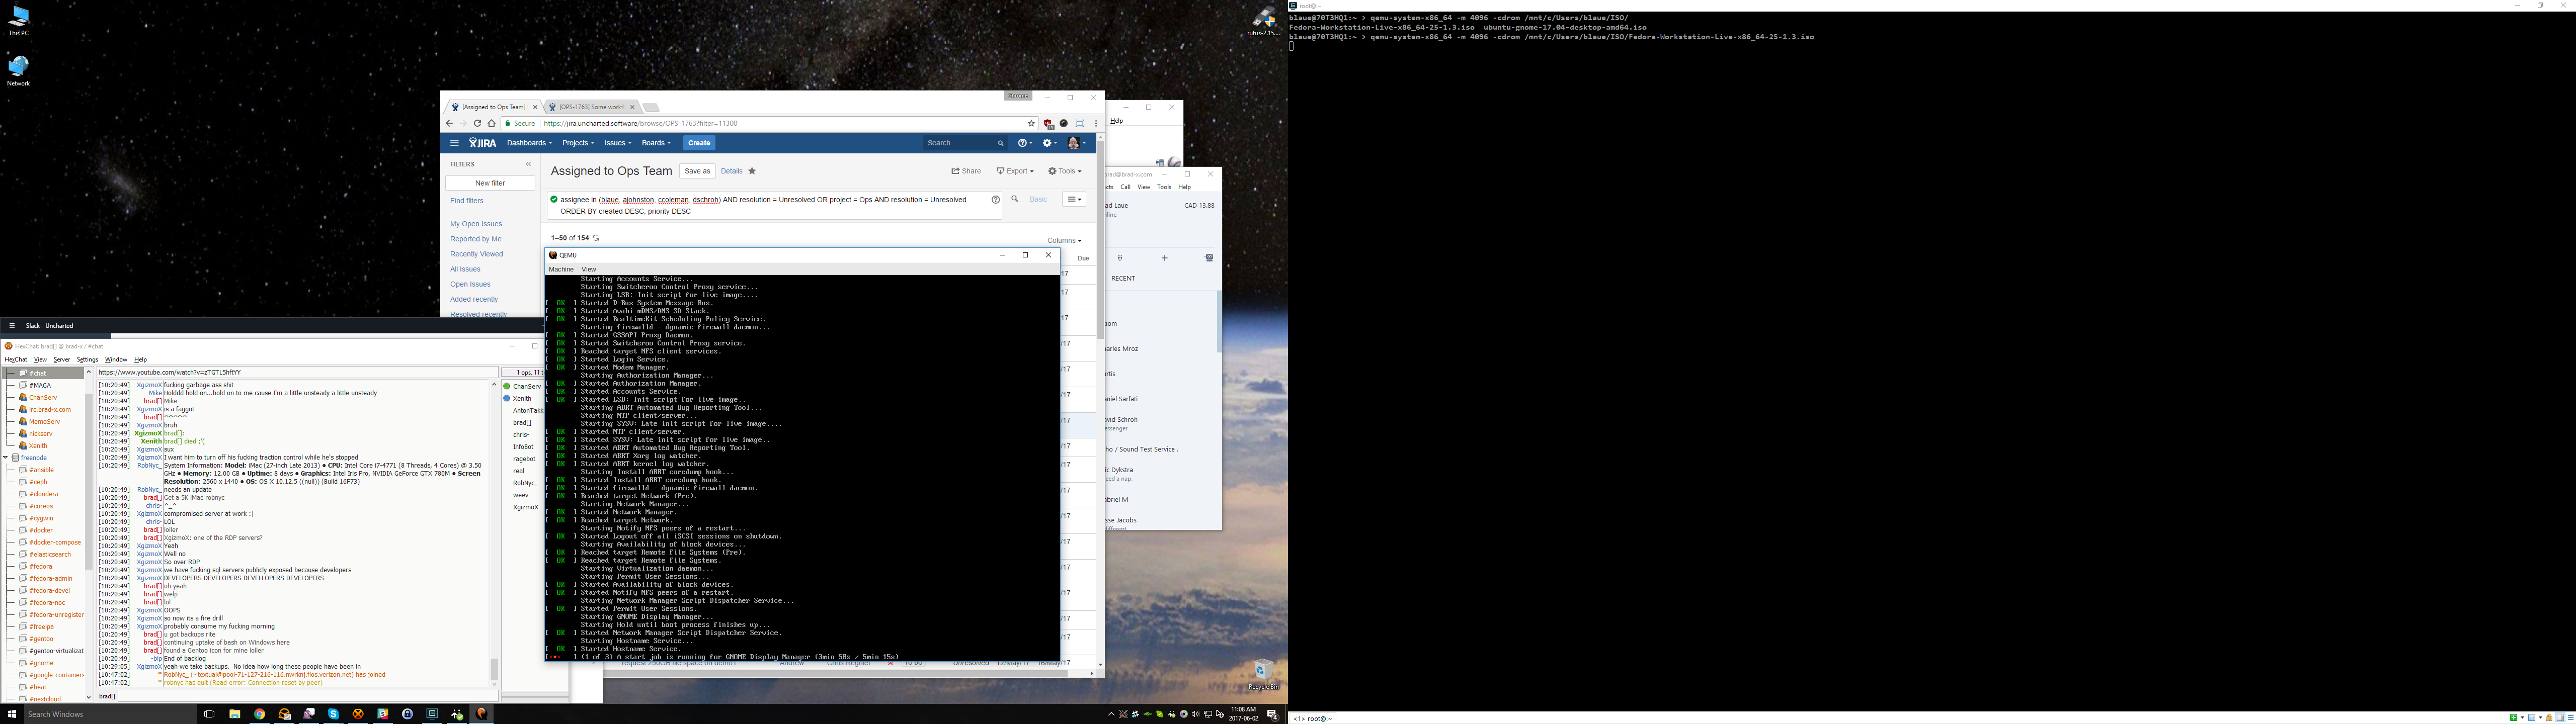
Task: Run Jira quick search magnifier icon
Action: tap(1000, 143)
